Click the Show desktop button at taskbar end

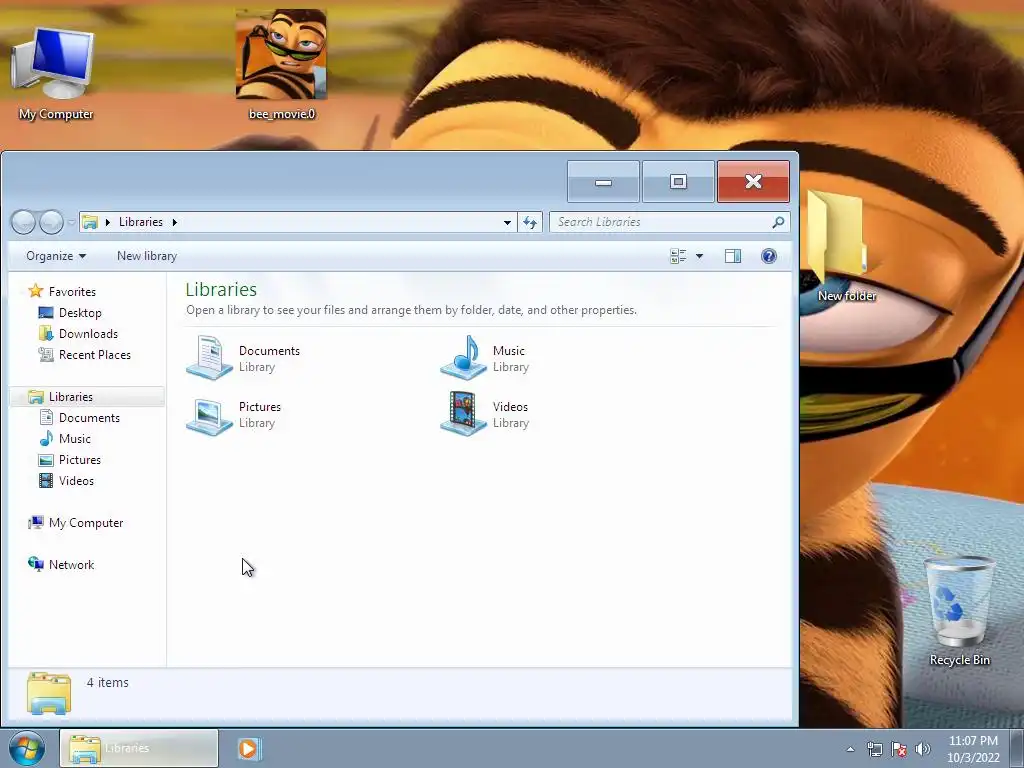tap(1017, 748)
